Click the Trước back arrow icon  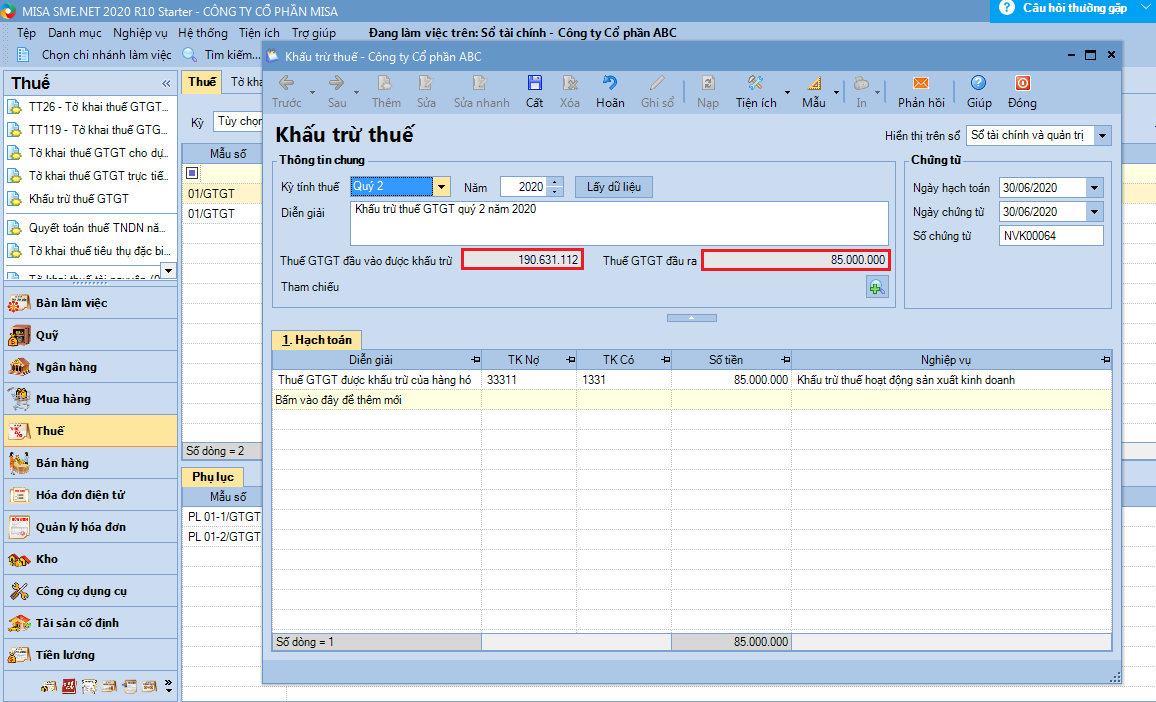tap(287, 83)
